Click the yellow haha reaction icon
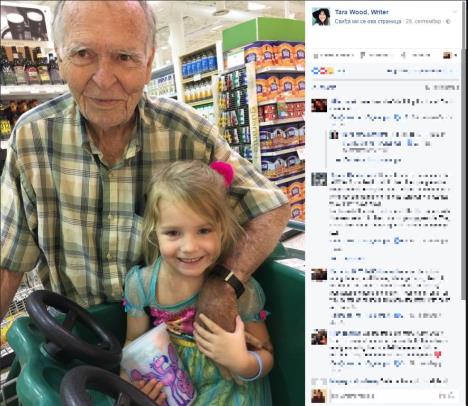The height and width of the screenshot is (406, 468). pos(330,71)
